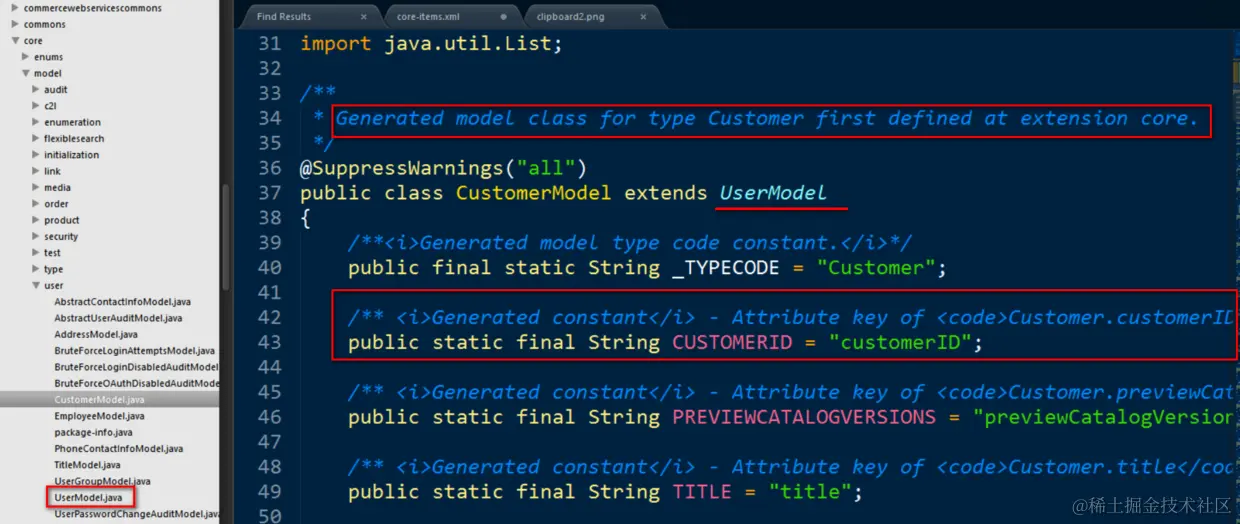Click the import java.util.List statement
This screenshot has width=1240, height=524.
point(431,44)
